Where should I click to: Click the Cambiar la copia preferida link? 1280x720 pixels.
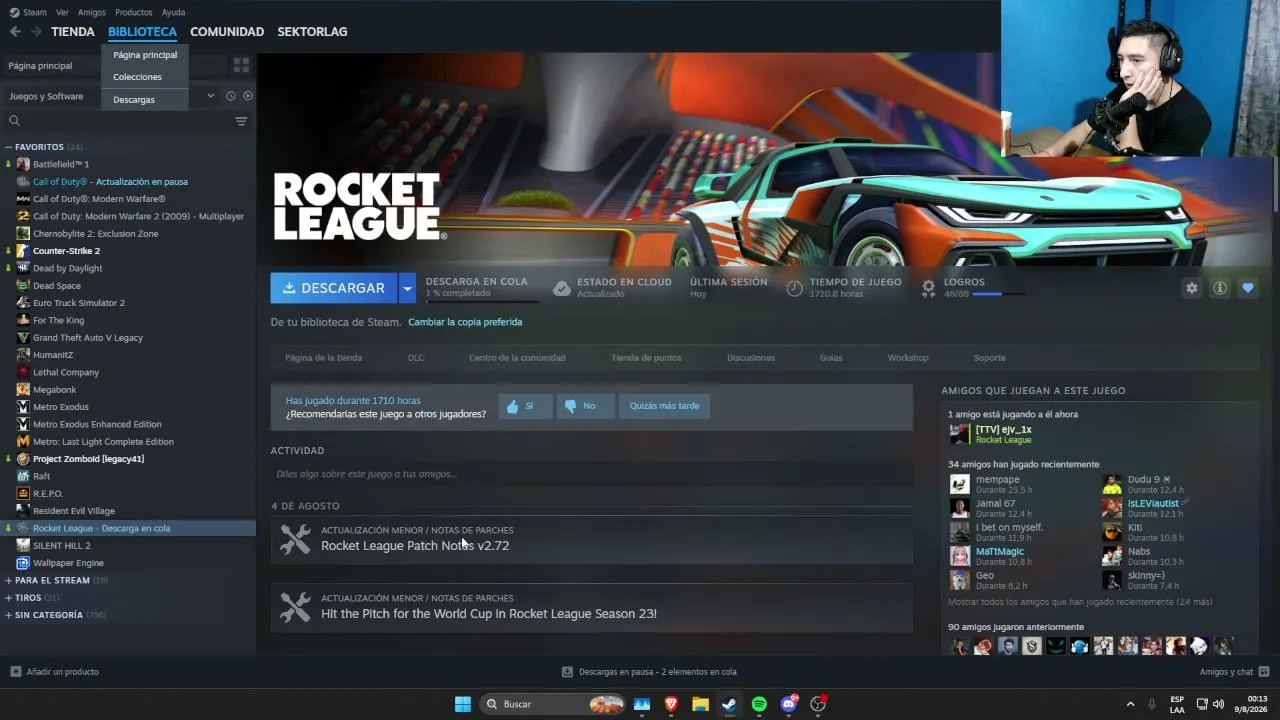pos(465,322)
